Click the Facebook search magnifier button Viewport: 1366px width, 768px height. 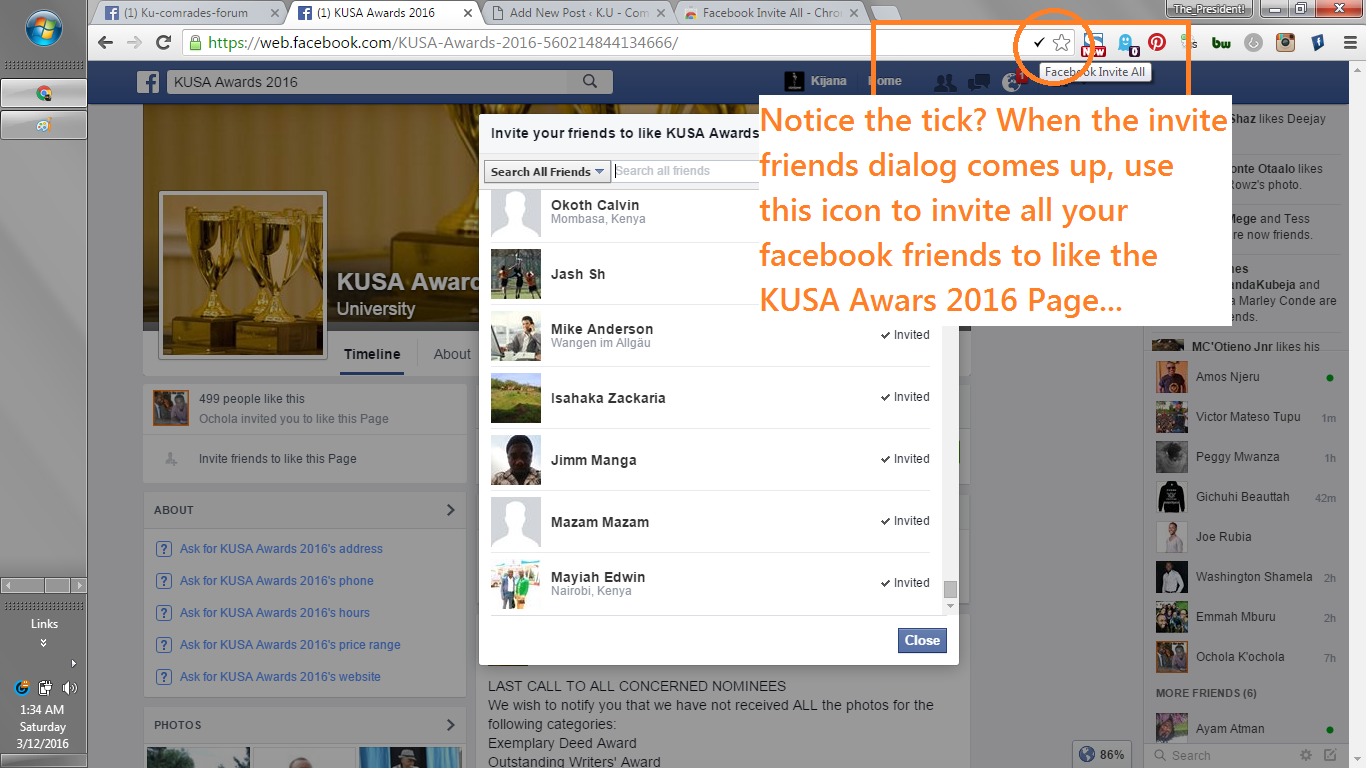tap(590, 82)
